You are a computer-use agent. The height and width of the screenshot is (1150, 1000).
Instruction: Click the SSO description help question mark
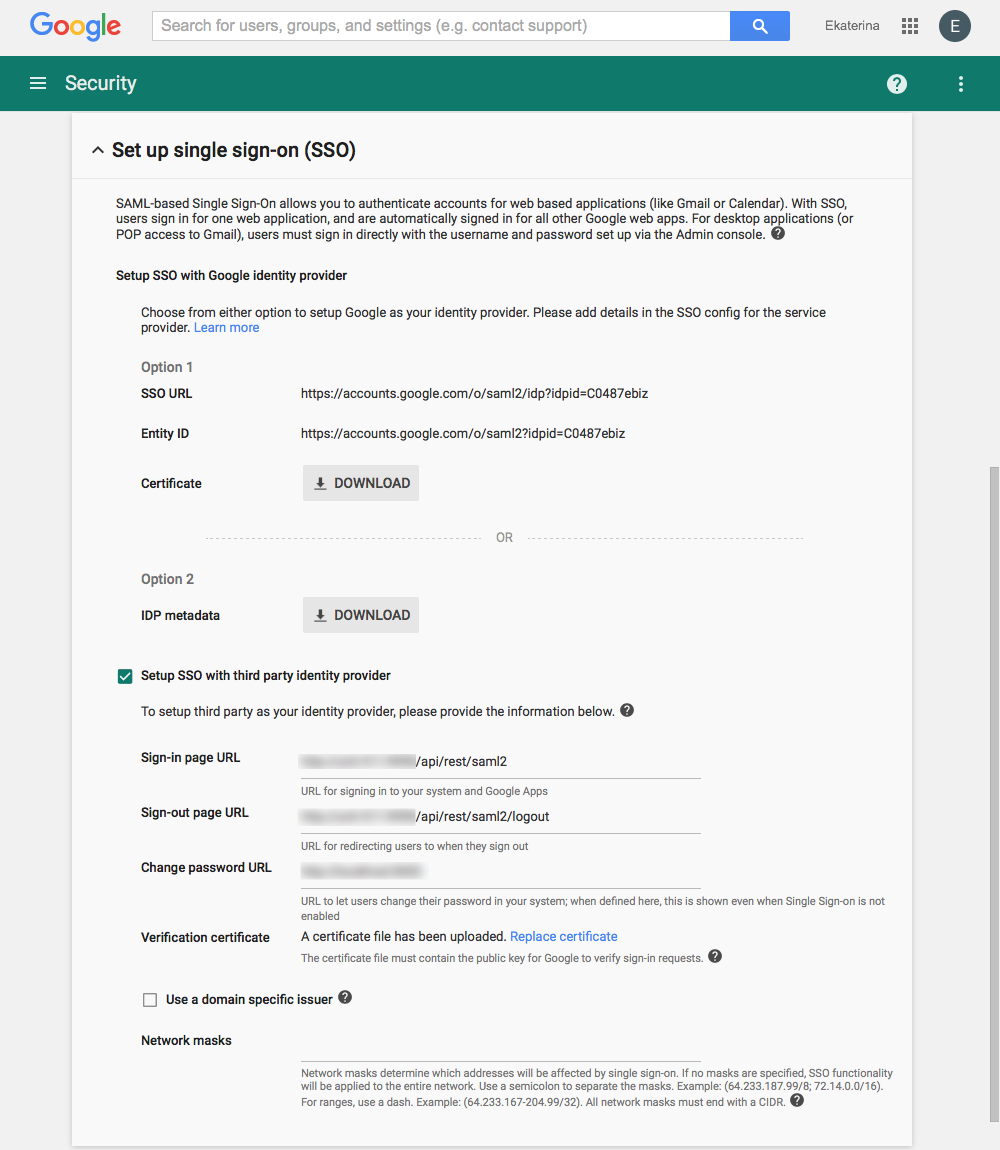(777, 232)
